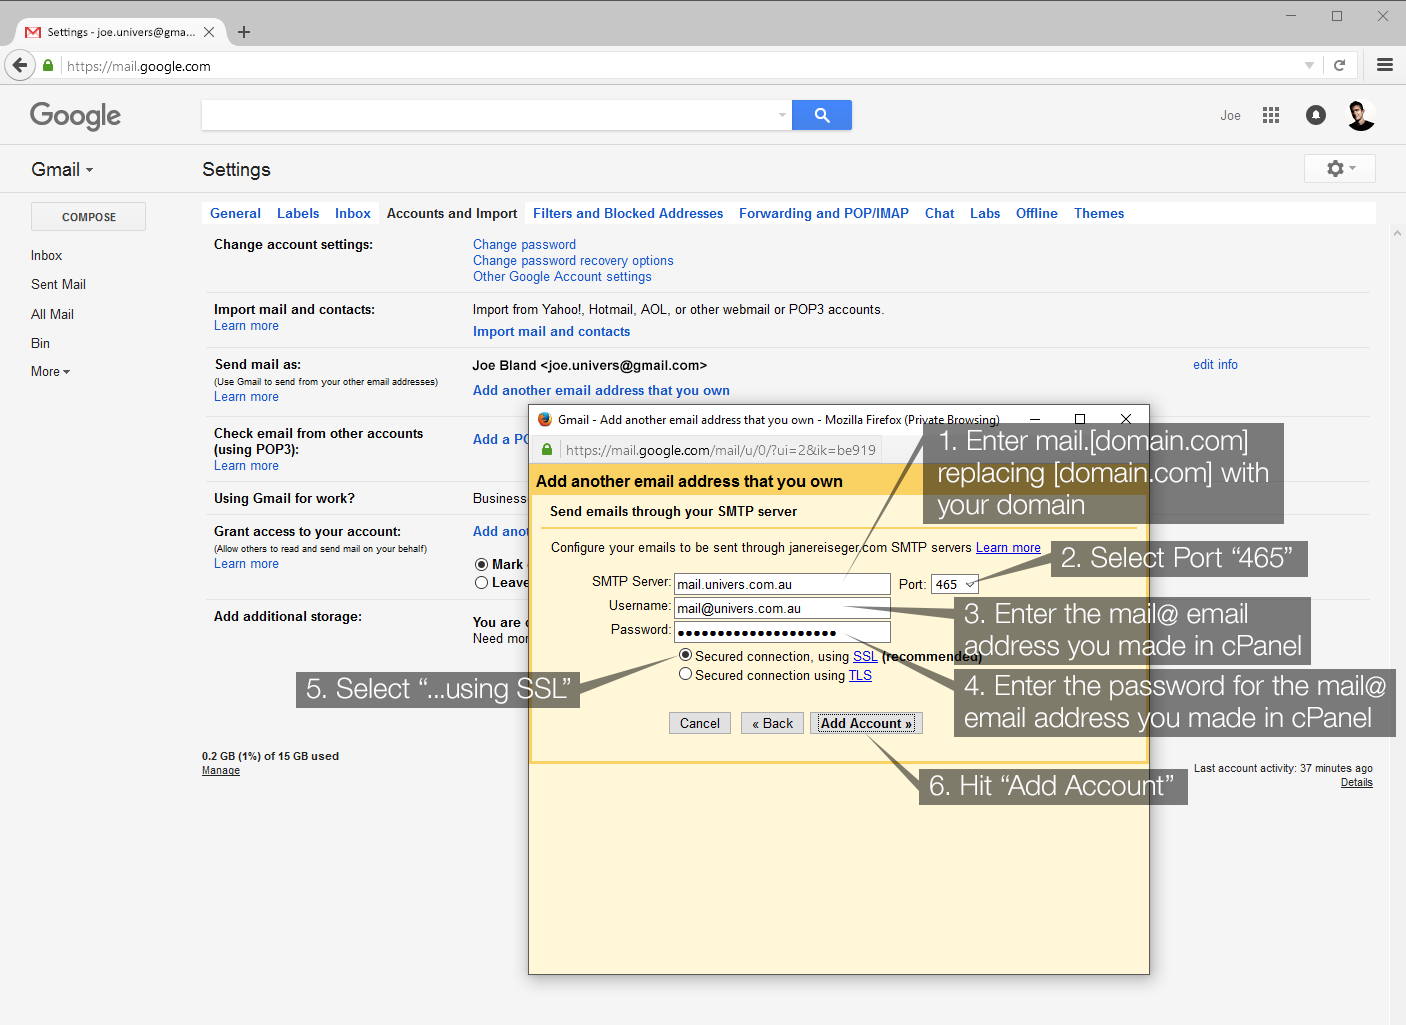
Task: Open Filters and Blocked Addresses tab
Action: (628, 213)
